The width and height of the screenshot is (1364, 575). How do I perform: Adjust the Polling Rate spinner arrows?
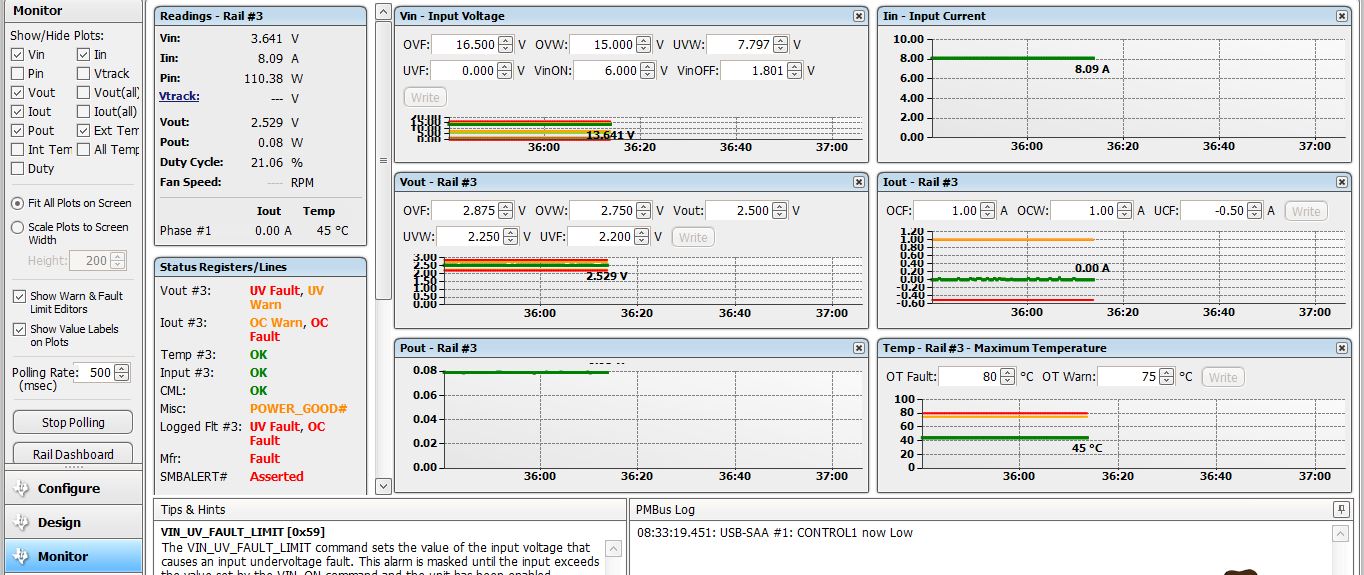[122, 373]
